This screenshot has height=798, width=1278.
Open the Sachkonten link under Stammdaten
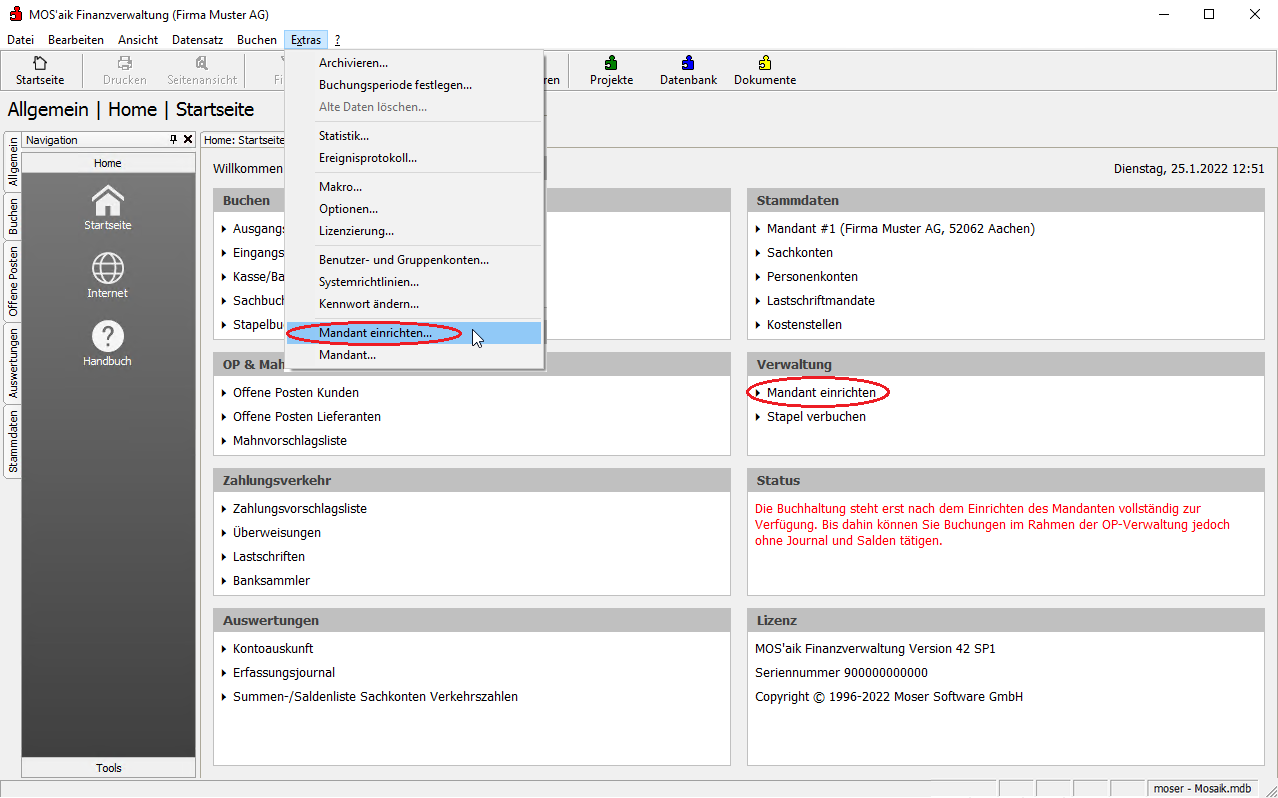pos(799,253)
